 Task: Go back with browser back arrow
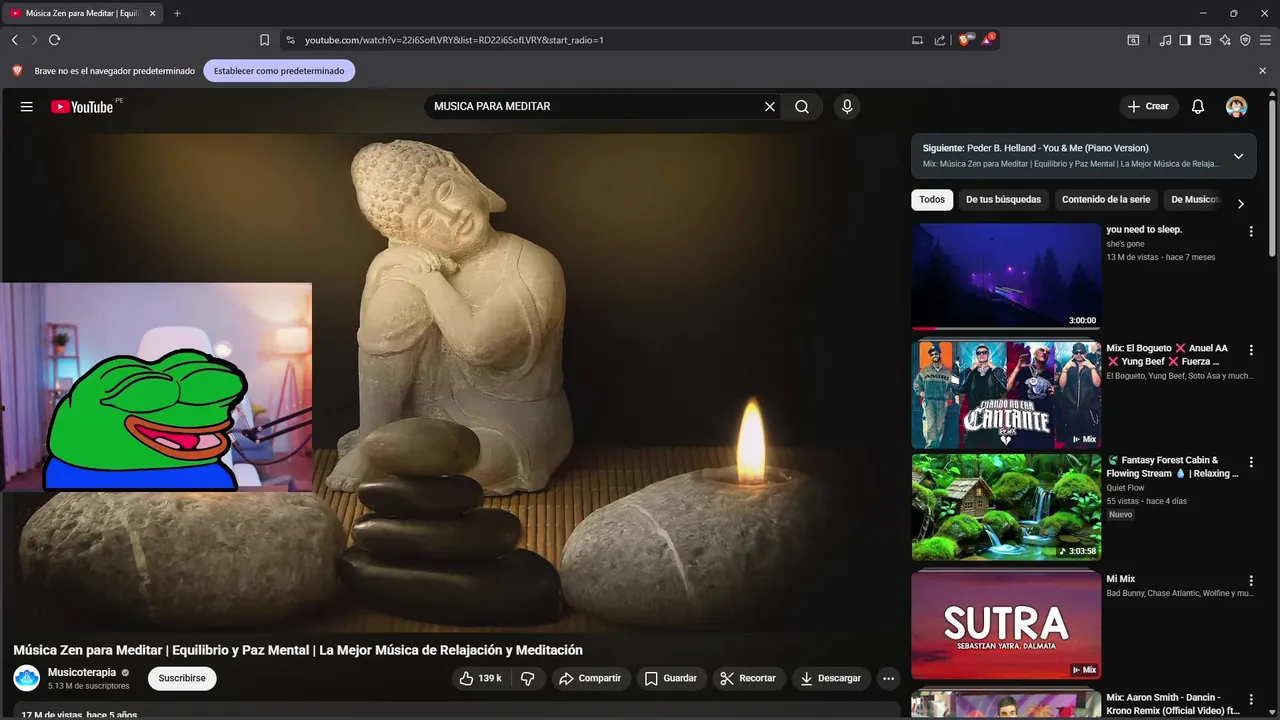coord(14,40)
